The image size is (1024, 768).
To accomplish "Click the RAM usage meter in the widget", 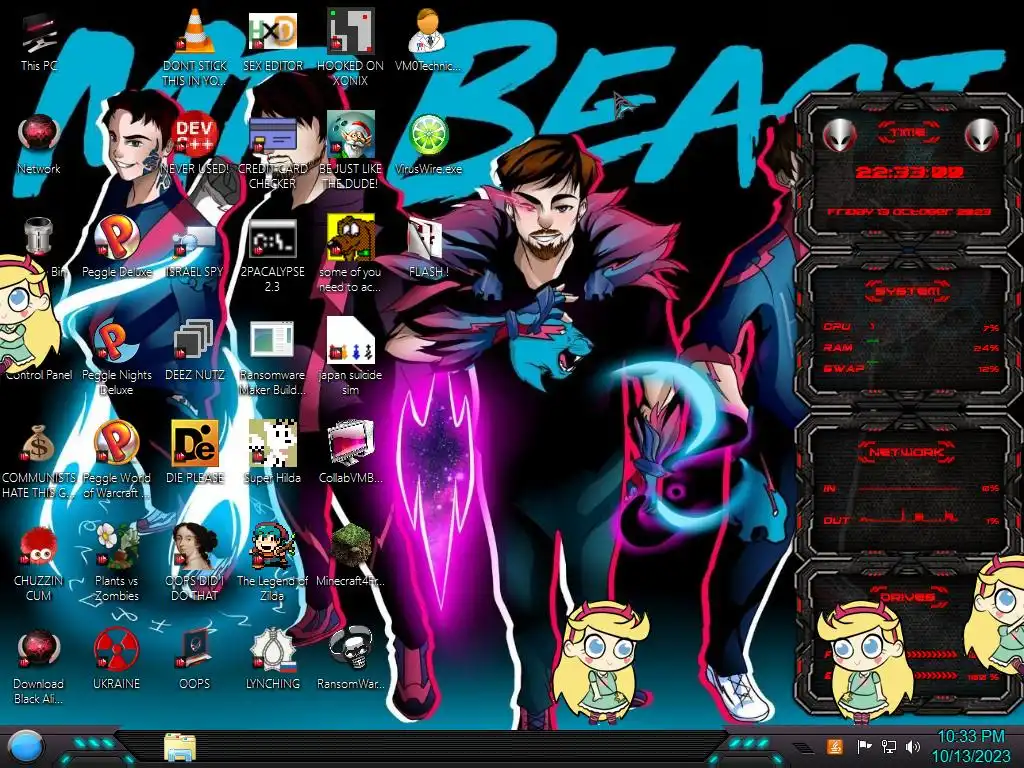I will pyautogui.click(x=910, y=347).
